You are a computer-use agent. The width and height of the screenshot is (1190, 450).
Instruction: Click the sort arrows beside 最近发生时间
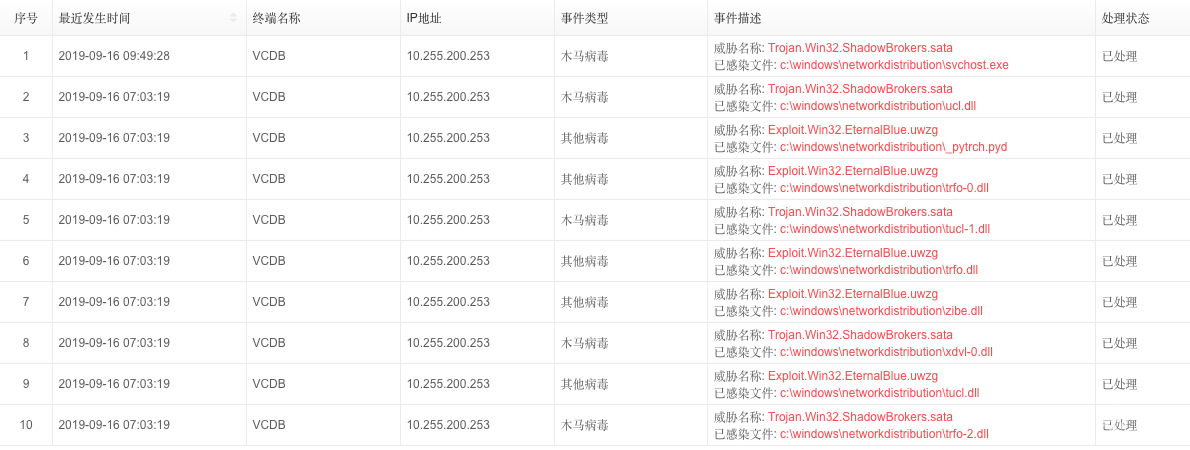pyautogui.click(x=233, y=18)
